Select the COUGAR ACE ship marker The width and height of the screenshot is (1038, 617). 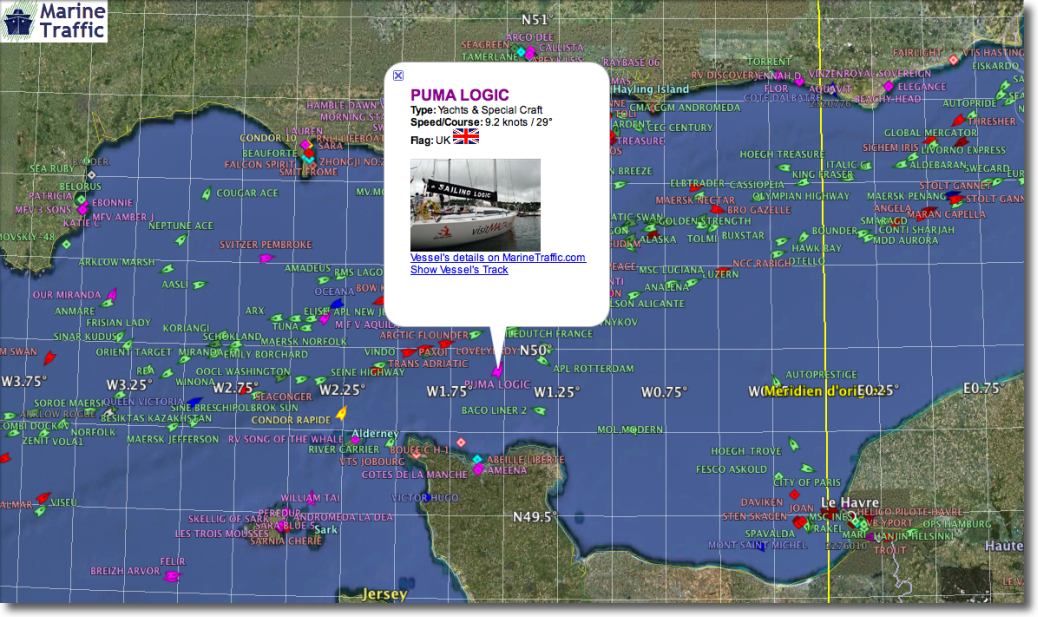(207, 193)
